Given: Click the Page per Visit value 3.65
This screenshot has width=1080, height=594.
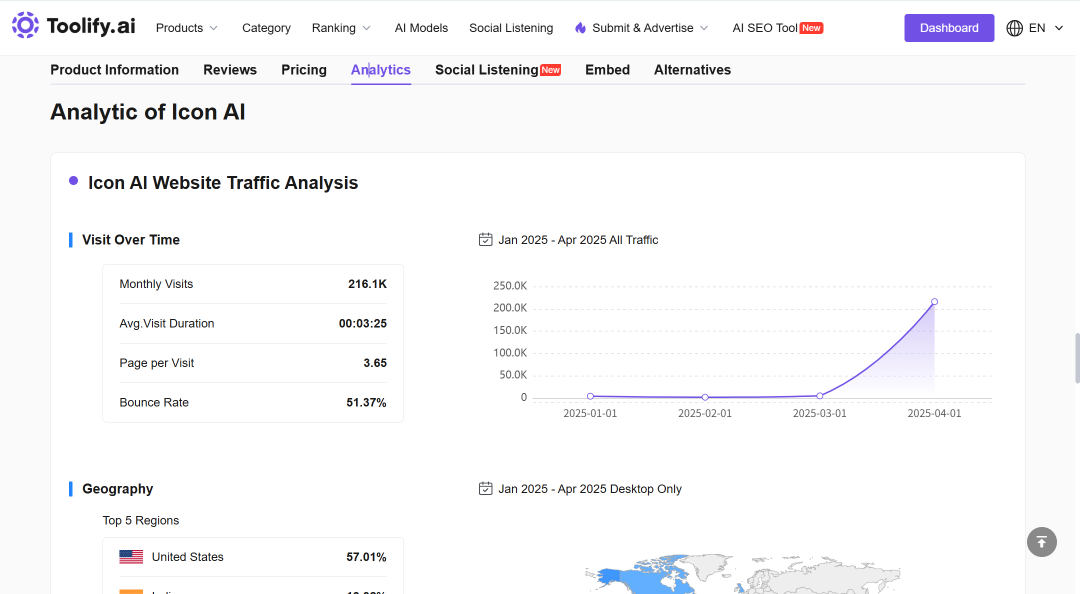Looking at the screenshot, I should pyautogui.click(x=375, y=363).
